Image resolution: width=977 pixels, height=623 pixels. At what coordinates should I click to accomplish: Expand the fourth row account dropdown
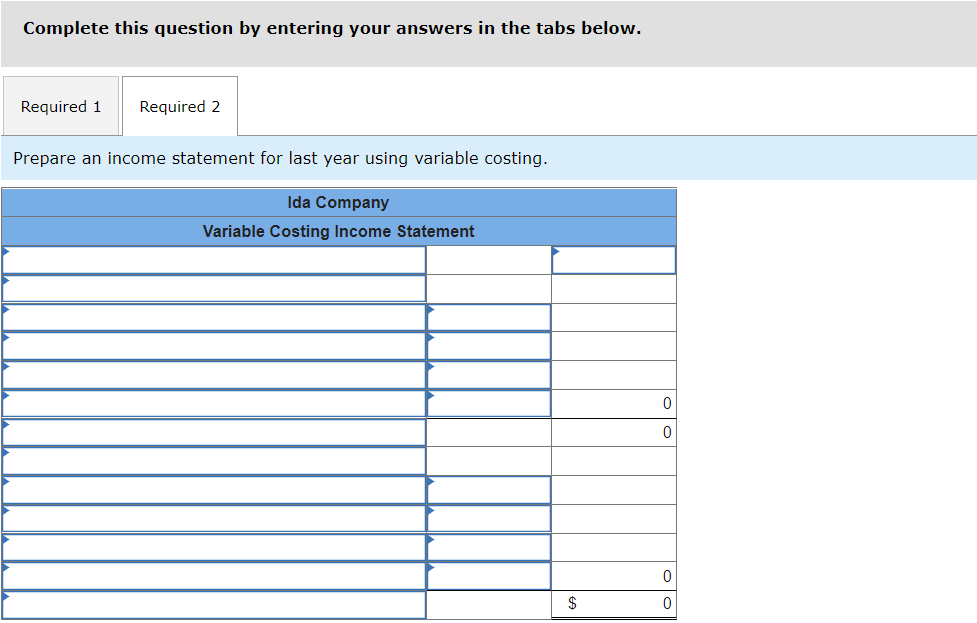coord(214,345)
